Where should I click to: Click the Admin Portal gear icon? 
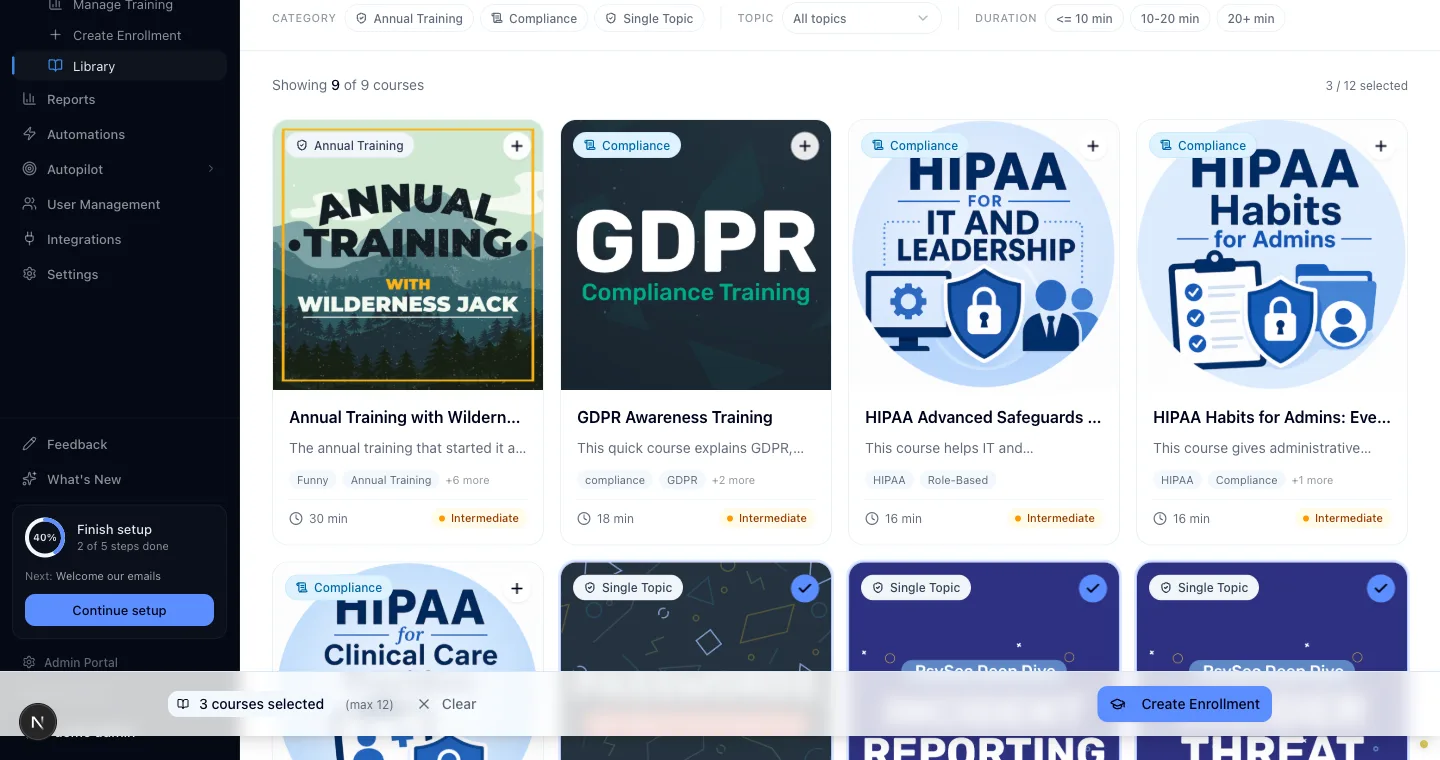click(x=30, y=662)
